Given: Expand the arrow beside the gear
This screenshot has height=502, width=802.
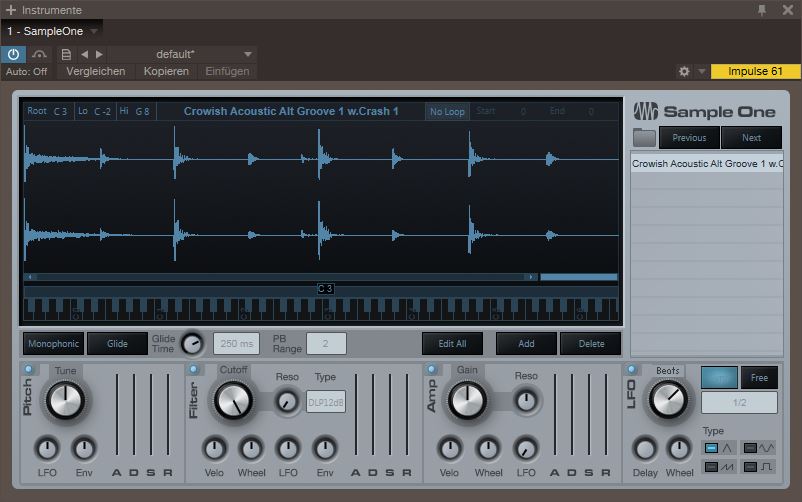Looking at the screenshot, I should [x=702, y=72].
